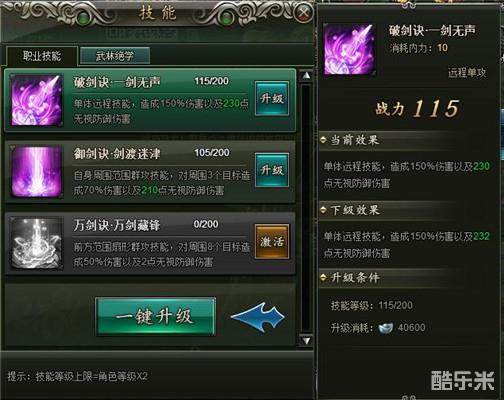This screenshot has width=504, height=400.
Task: Upgrade the 破剑诀·一剑无声 skill with 升级
Action: point(272,98)
